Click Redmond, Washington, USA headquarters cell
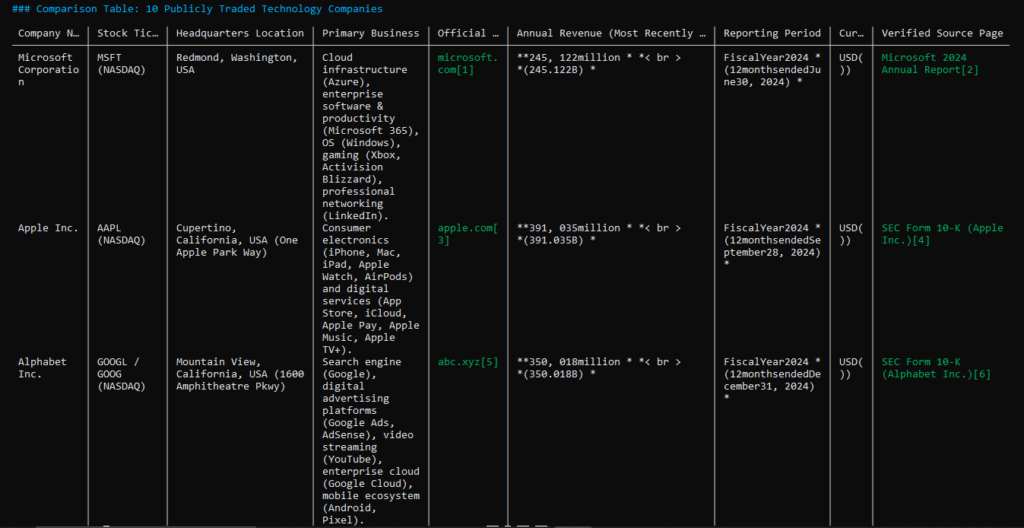 [x=236, y=63]
